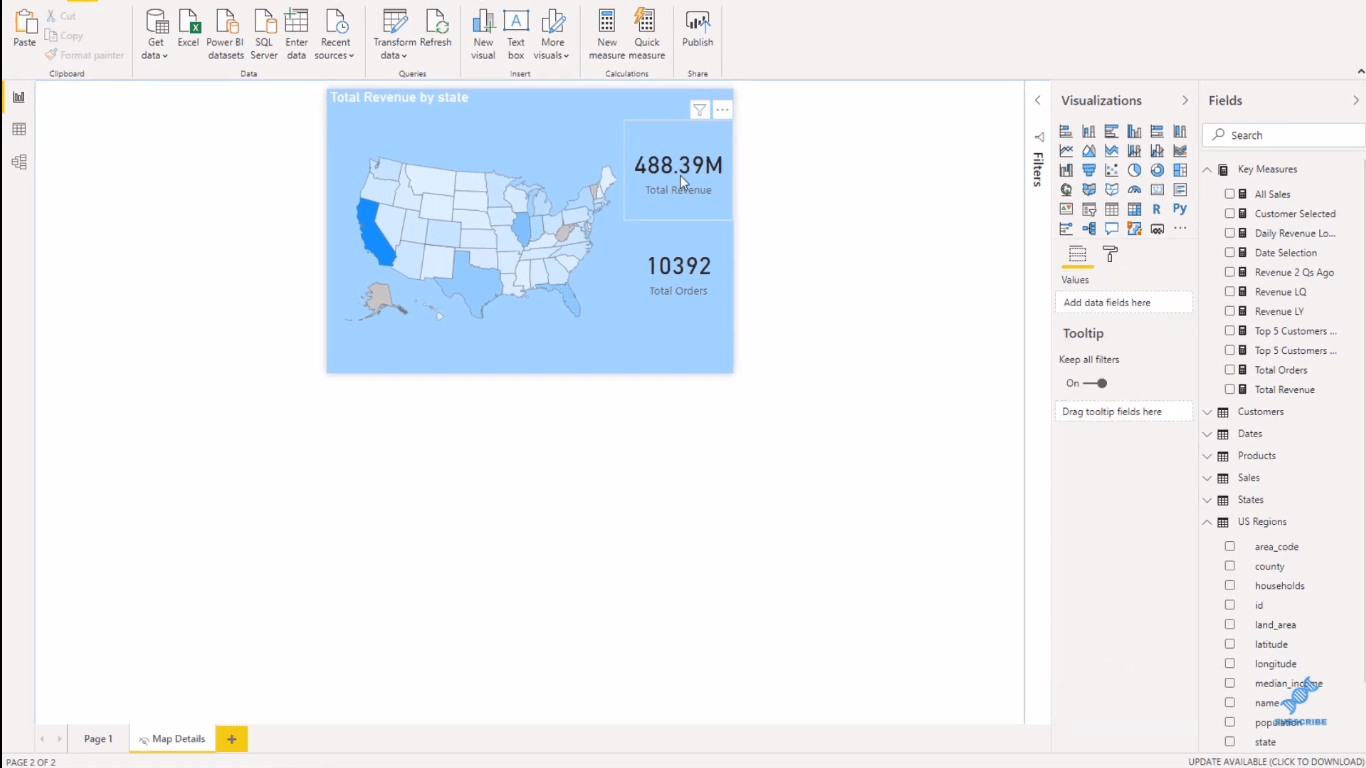Open the Fields well pane icon
Image resolution: width=1366 pixels, height=768 pixels.
1077,254
